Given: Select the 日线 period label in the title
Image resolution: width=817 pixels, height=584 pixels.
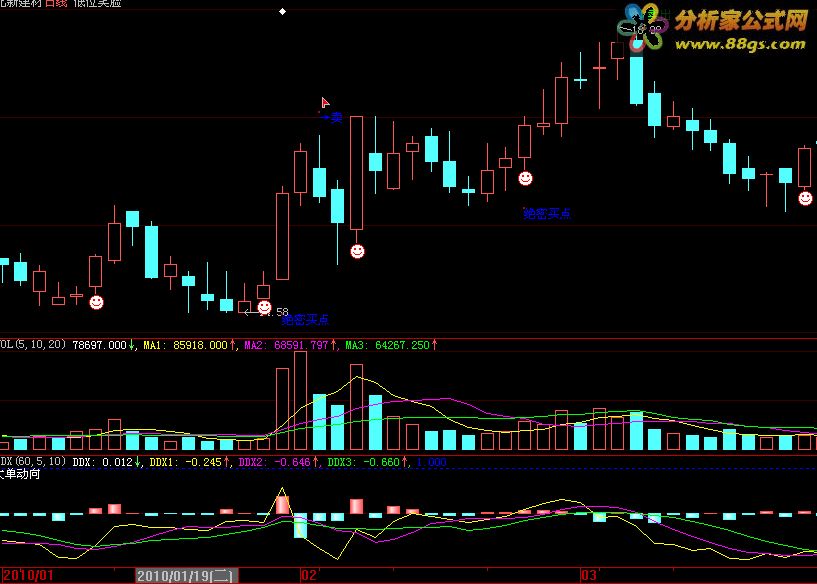Looking at the screenshot, I should [x=56, y=3].
